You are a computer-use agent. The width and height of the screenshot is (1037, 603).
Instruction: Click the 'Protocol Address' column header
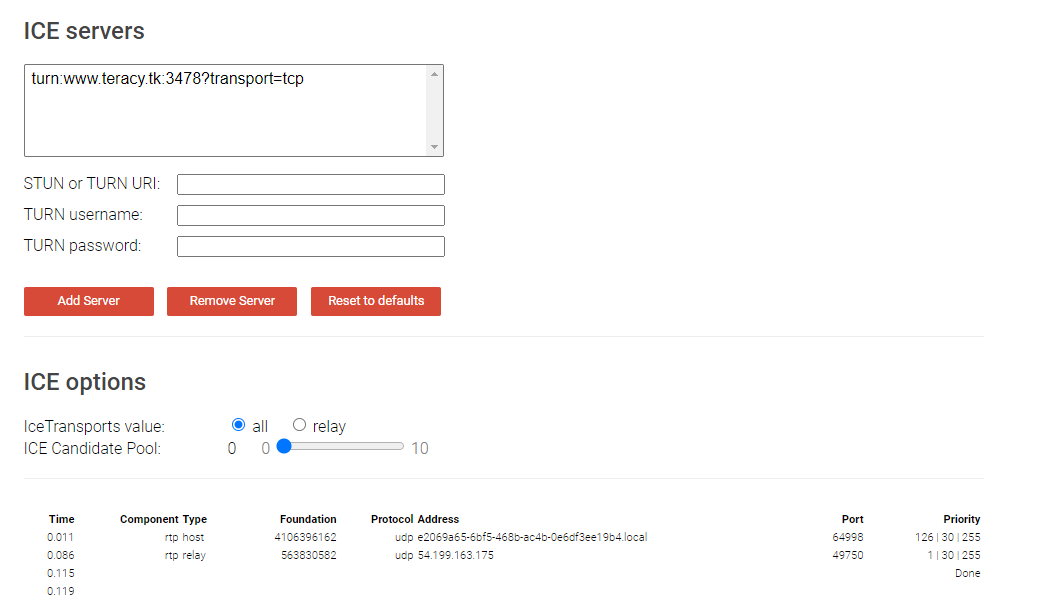pos(415,519)
